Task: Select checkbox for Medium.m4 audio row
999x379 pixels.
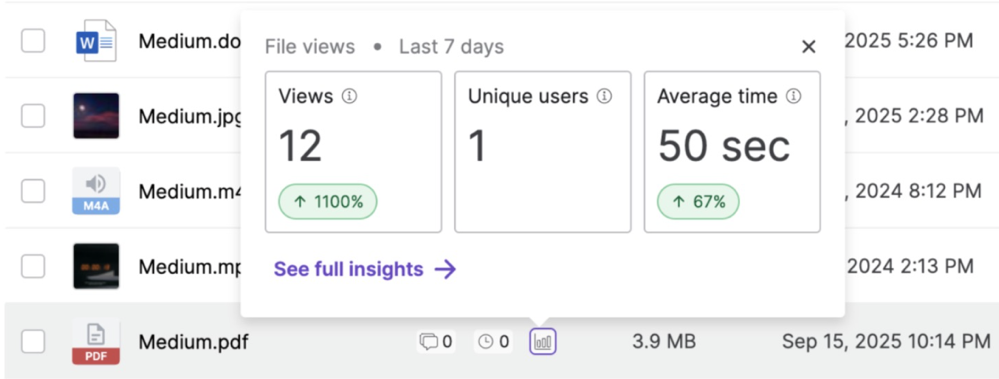Action: point(33,191)
